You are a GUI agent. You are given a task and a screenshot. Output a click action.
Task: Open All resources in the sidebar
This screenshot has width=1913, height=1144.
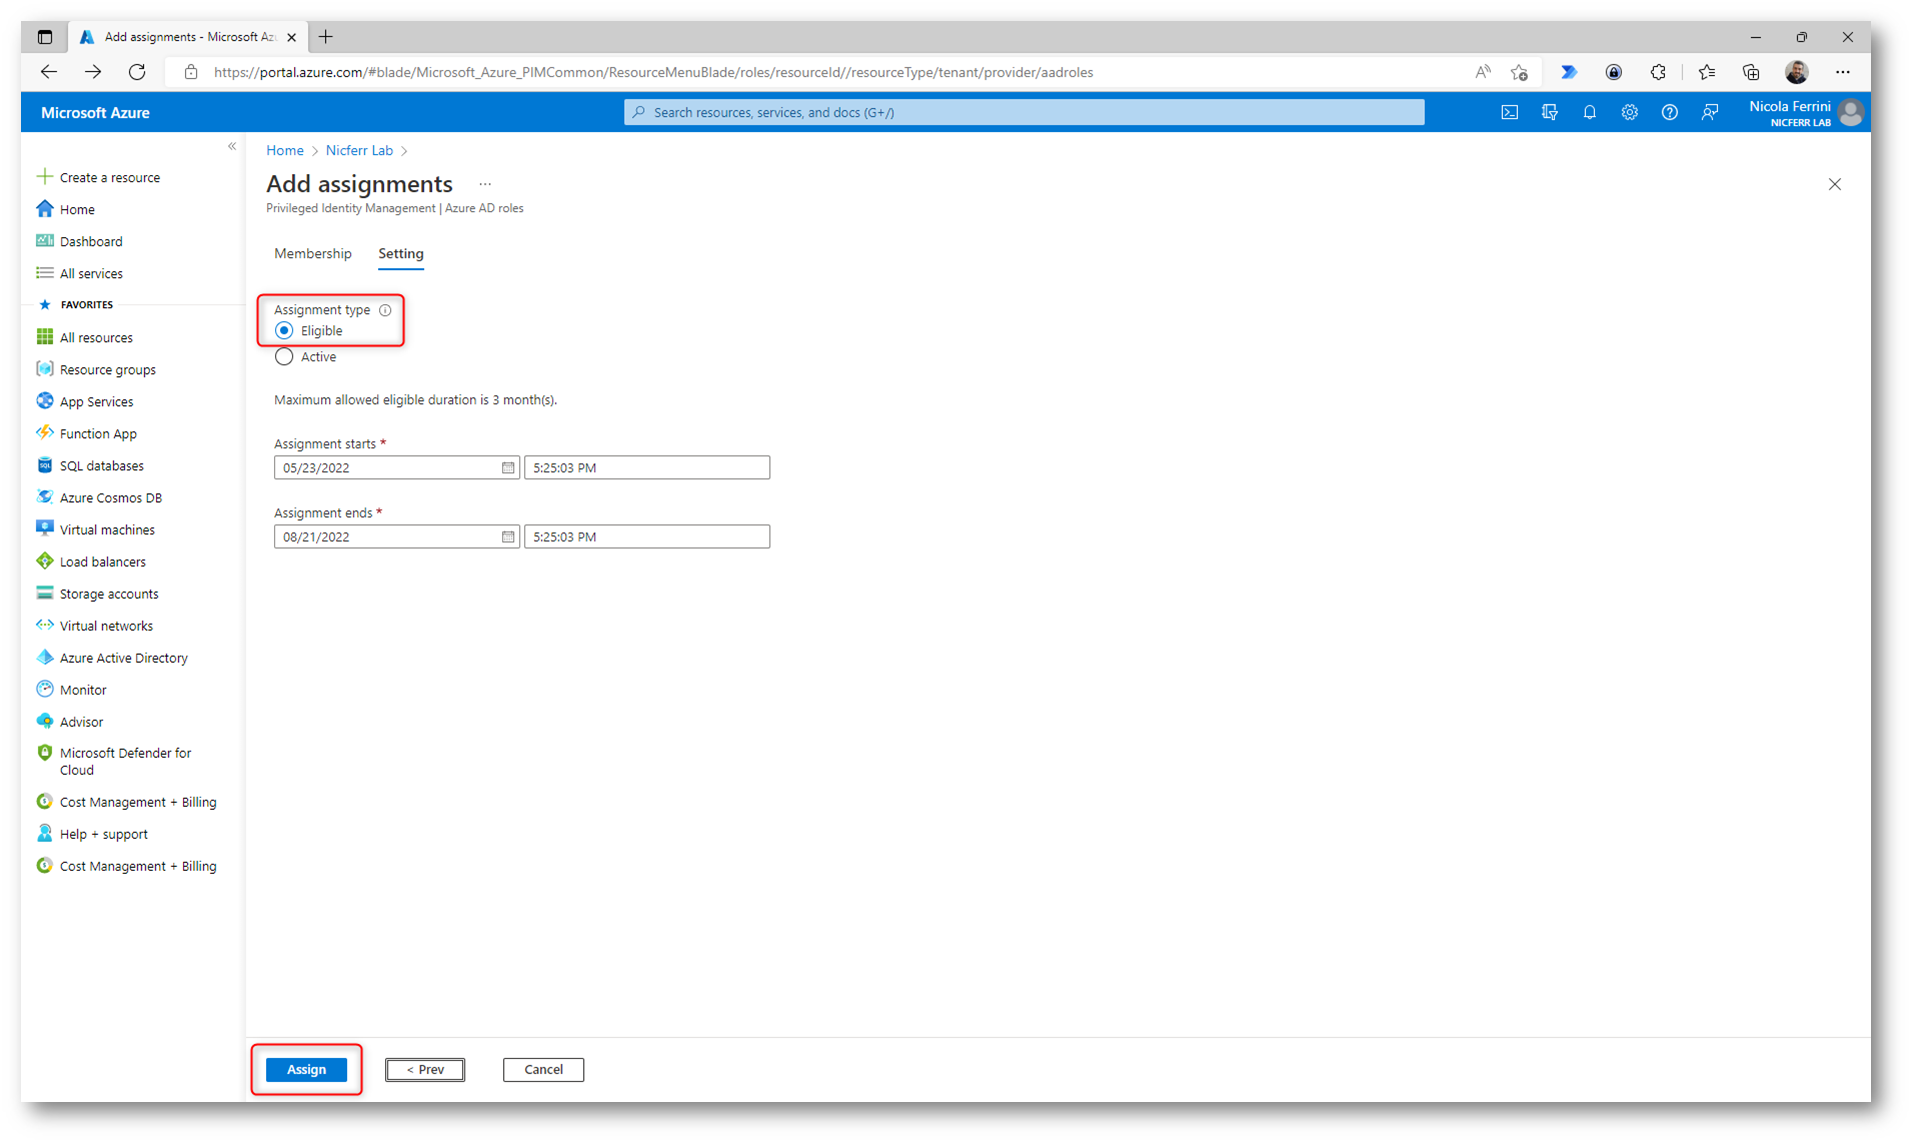click(x=96, y=337)
